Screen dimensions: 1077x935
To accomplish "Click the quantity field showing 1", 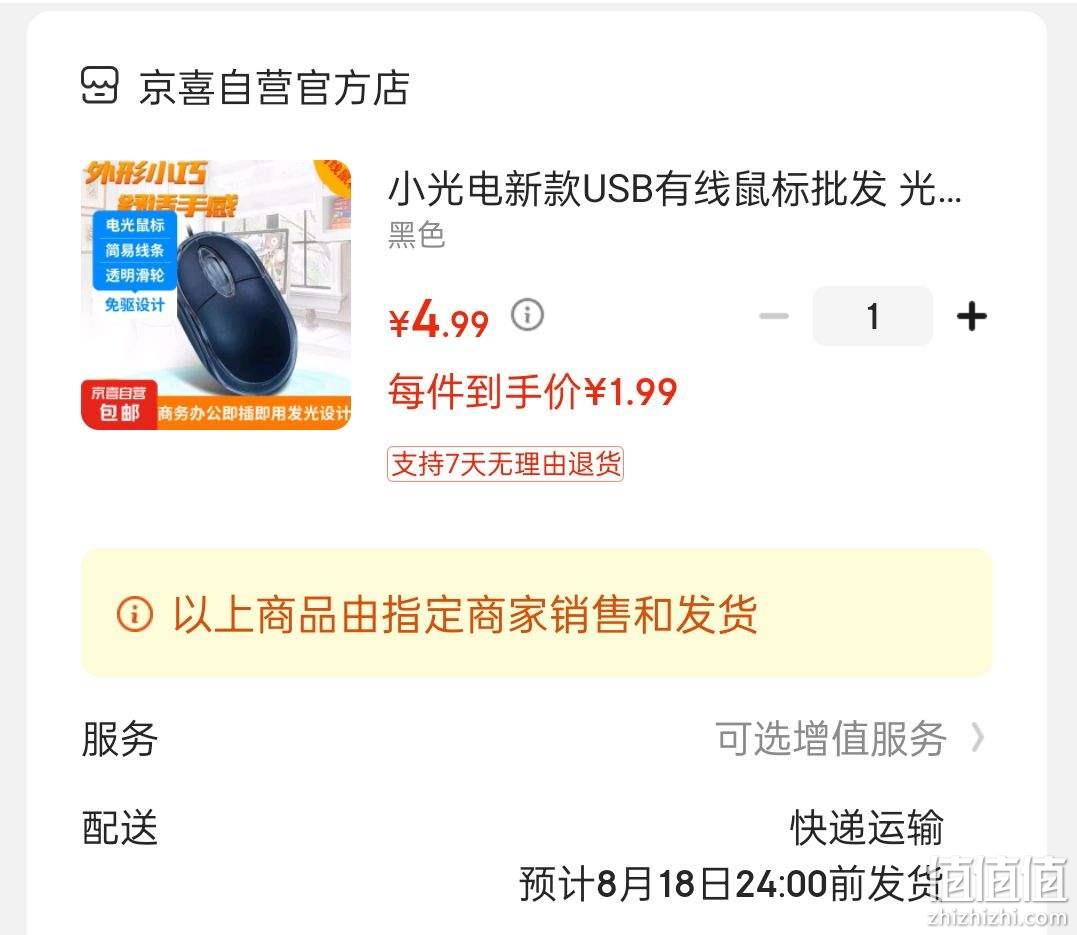I will (x=872, y=316).
